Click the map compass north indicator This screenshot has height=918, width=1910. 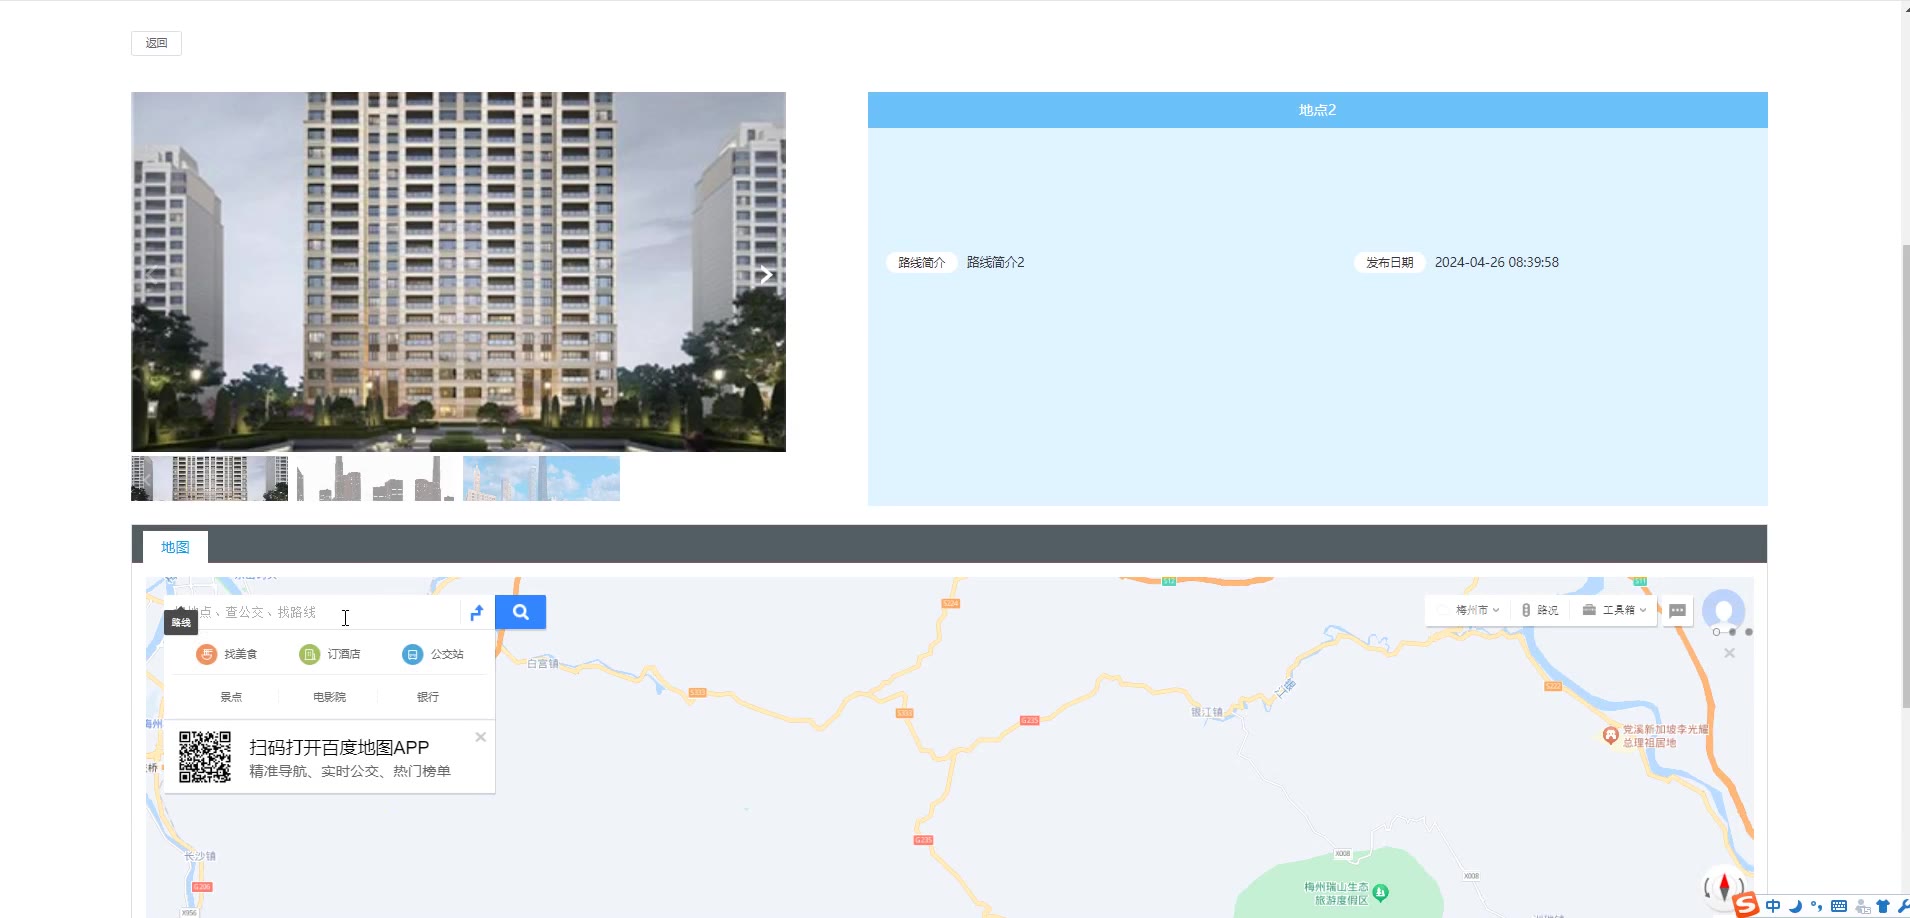click(1724, 887)
